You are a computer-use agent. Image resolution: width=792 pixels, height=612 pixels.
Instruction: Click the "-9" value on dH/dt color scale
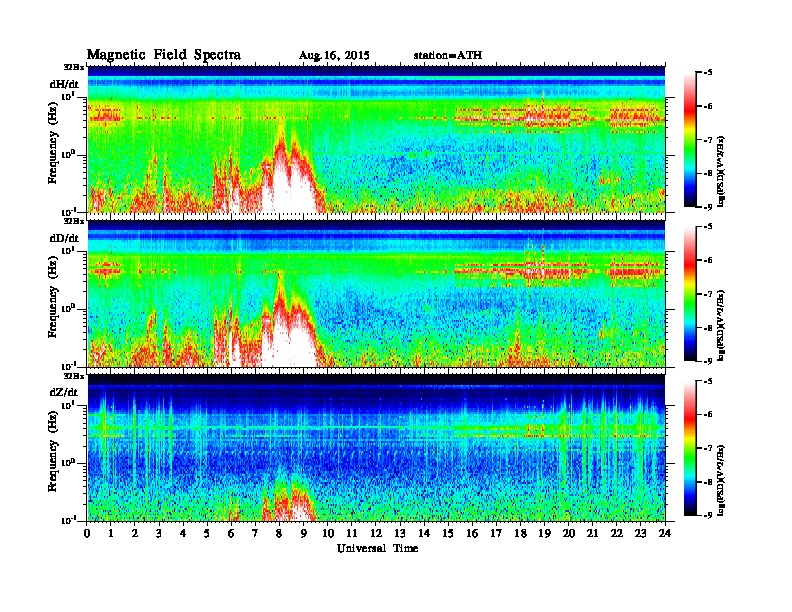point(707,207)
